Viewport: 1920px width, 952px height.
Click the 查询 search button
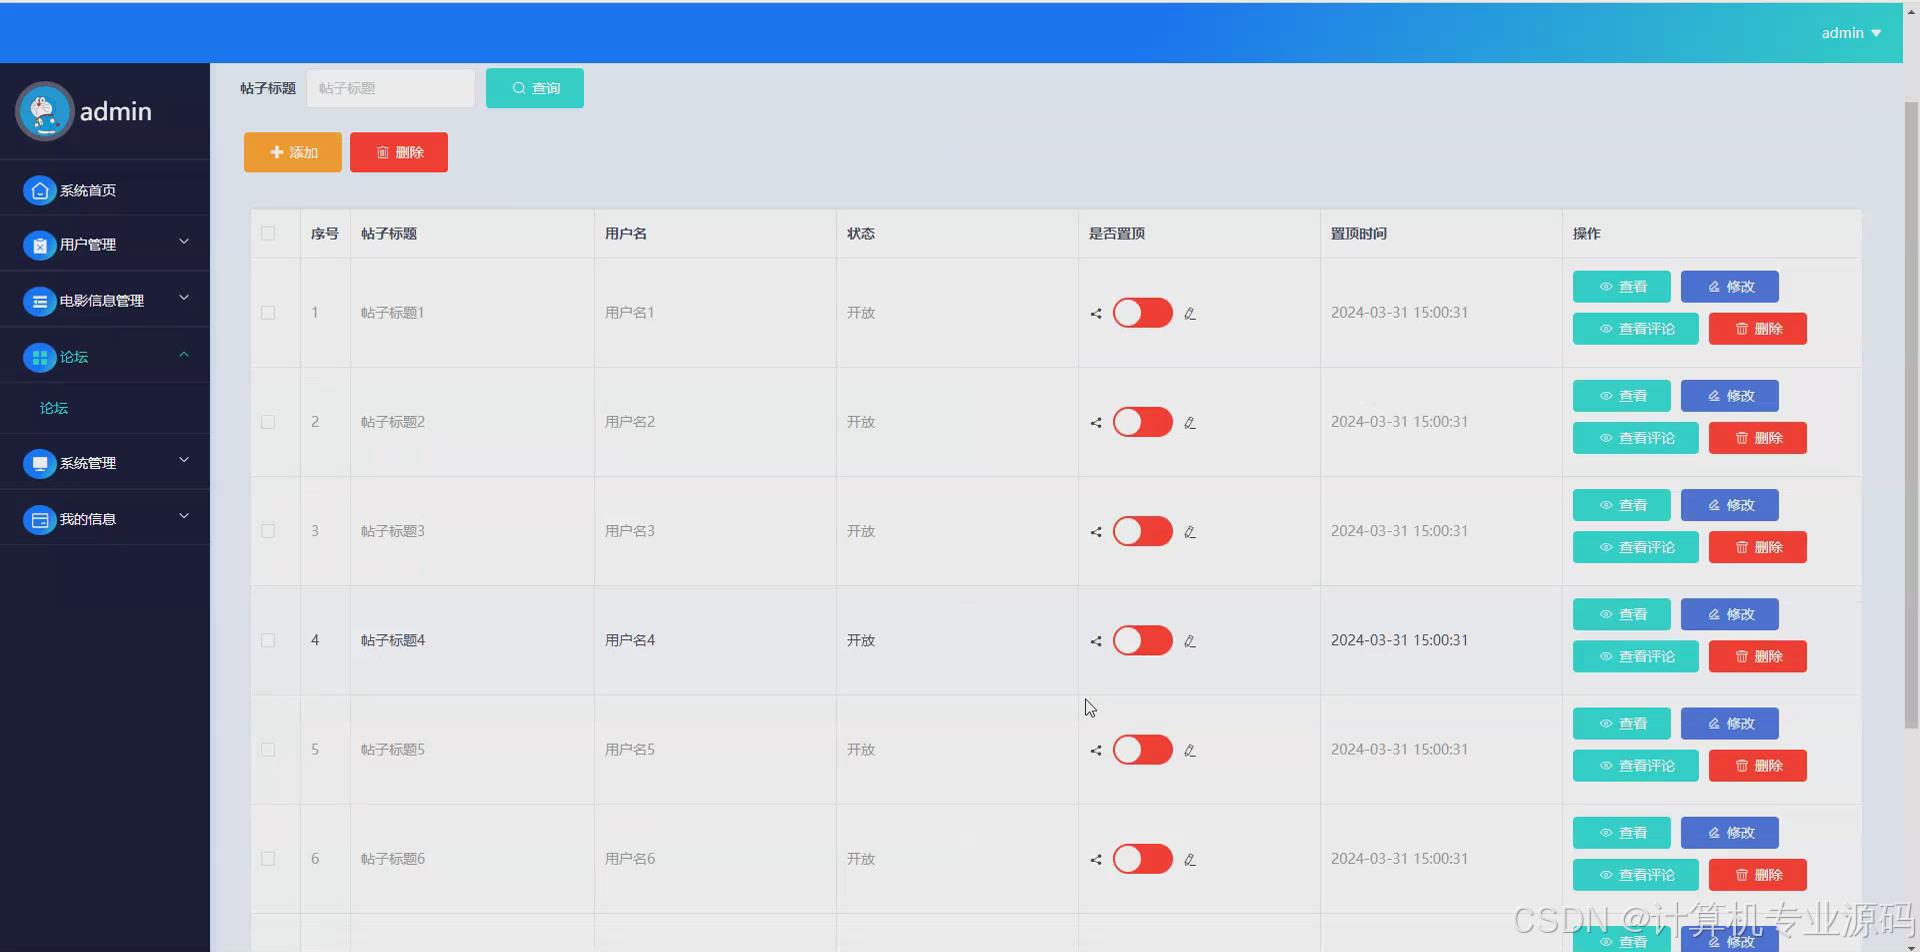click(535, 88)
